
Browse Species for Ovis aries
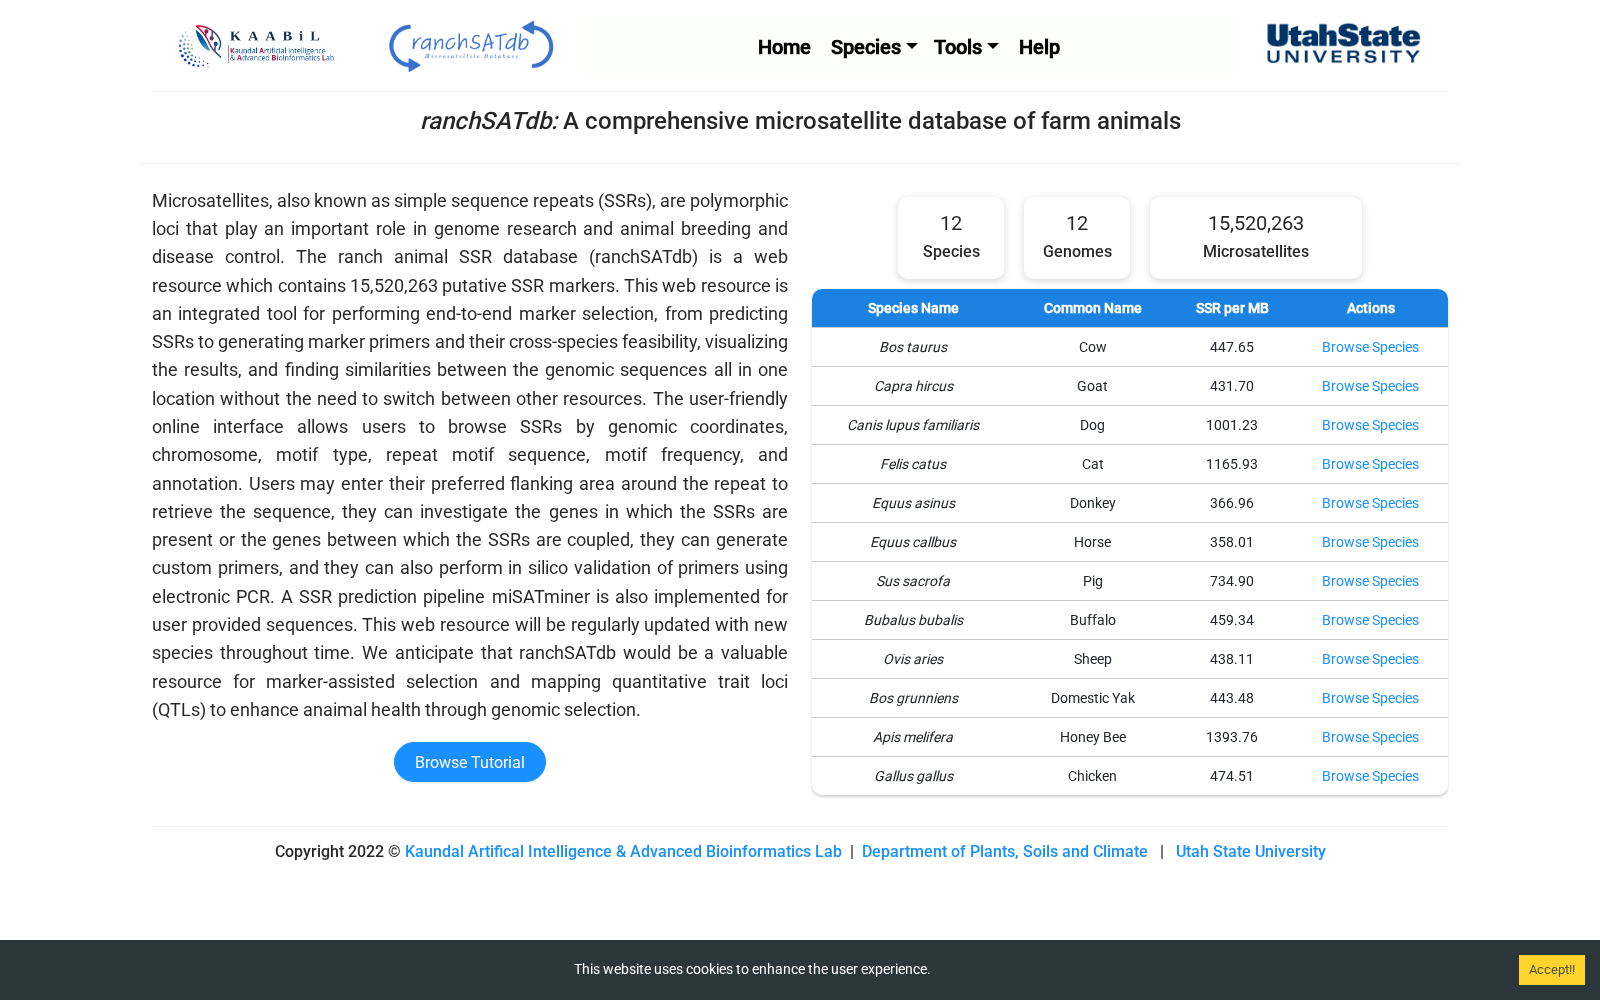1370,659
